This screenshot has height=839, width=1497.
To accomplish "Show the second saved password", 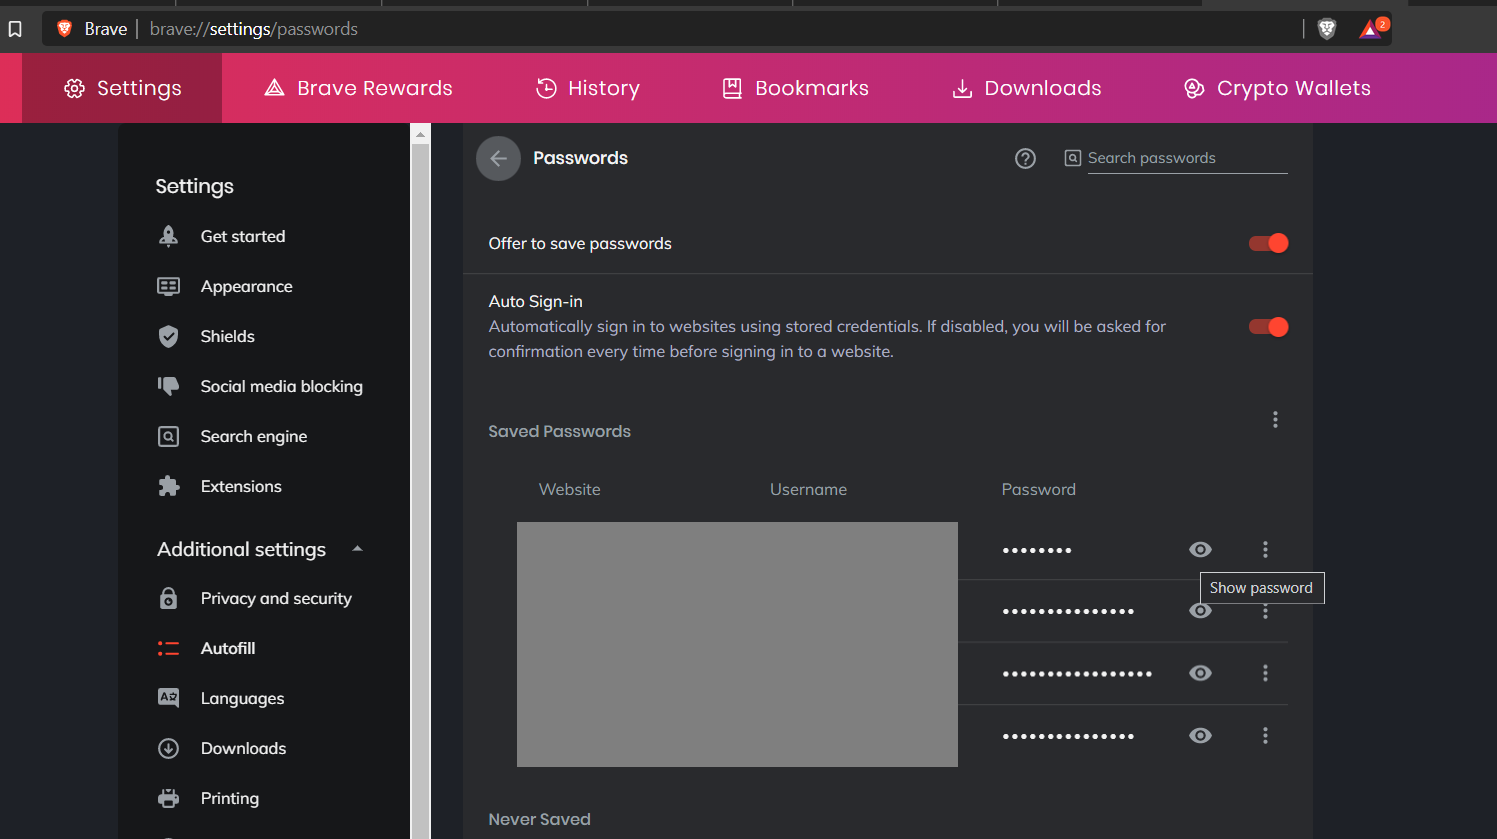I will pos(1200,611).
